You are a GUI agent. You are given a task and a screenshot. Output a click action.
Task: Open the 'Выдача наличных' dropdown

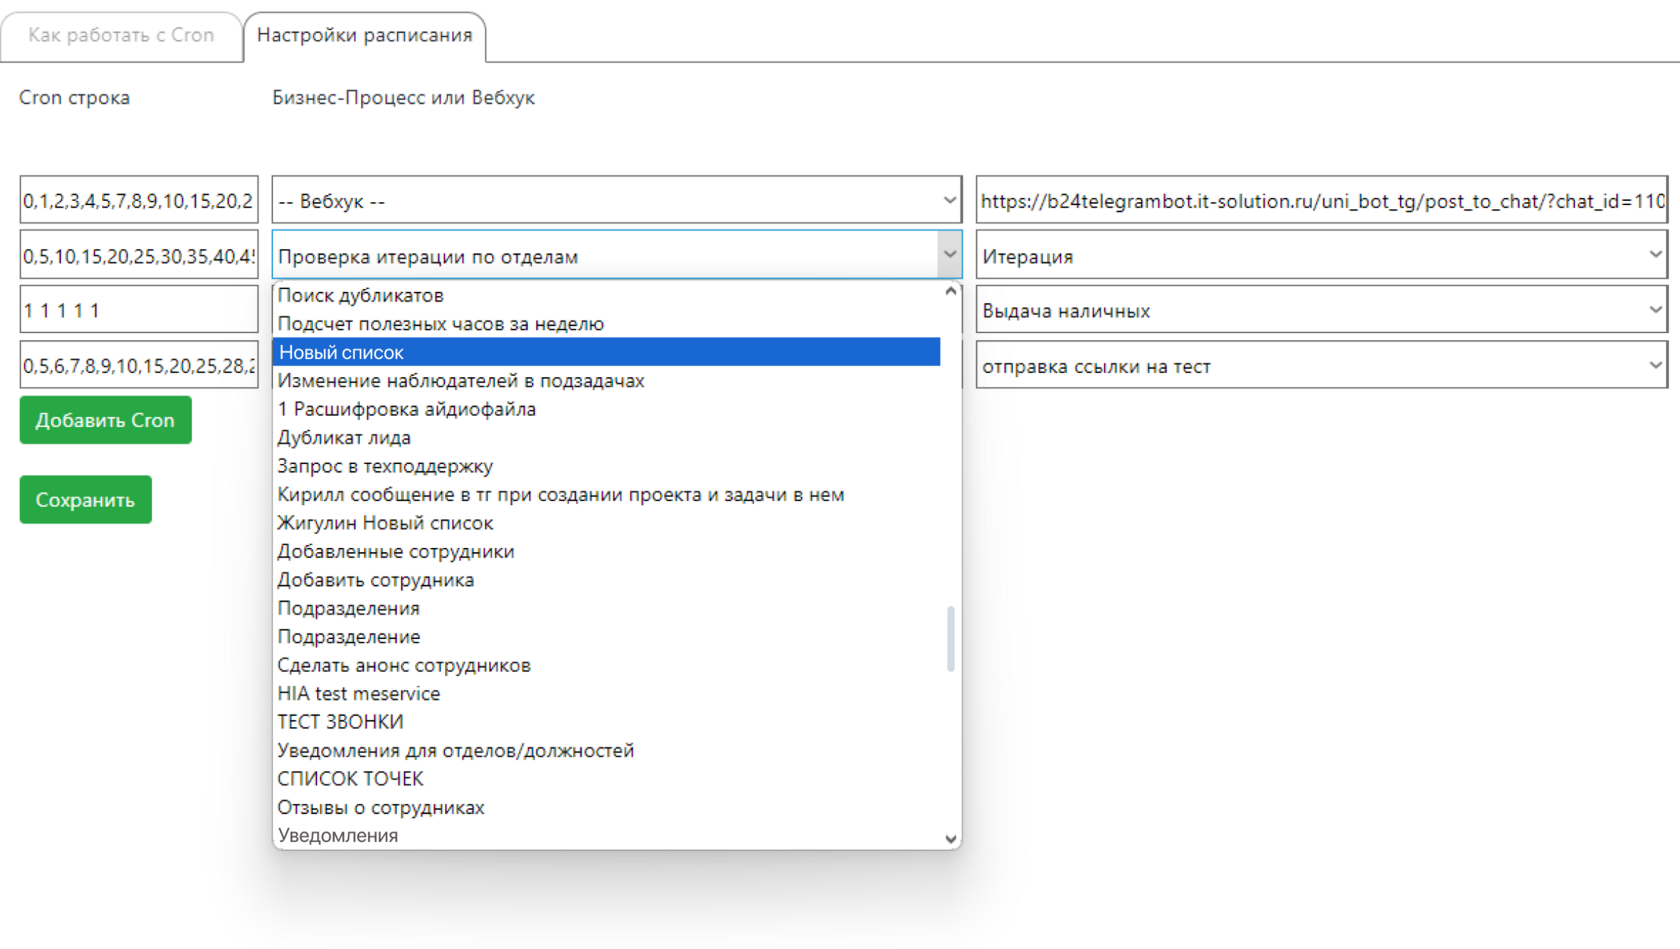click(1321, 311)
